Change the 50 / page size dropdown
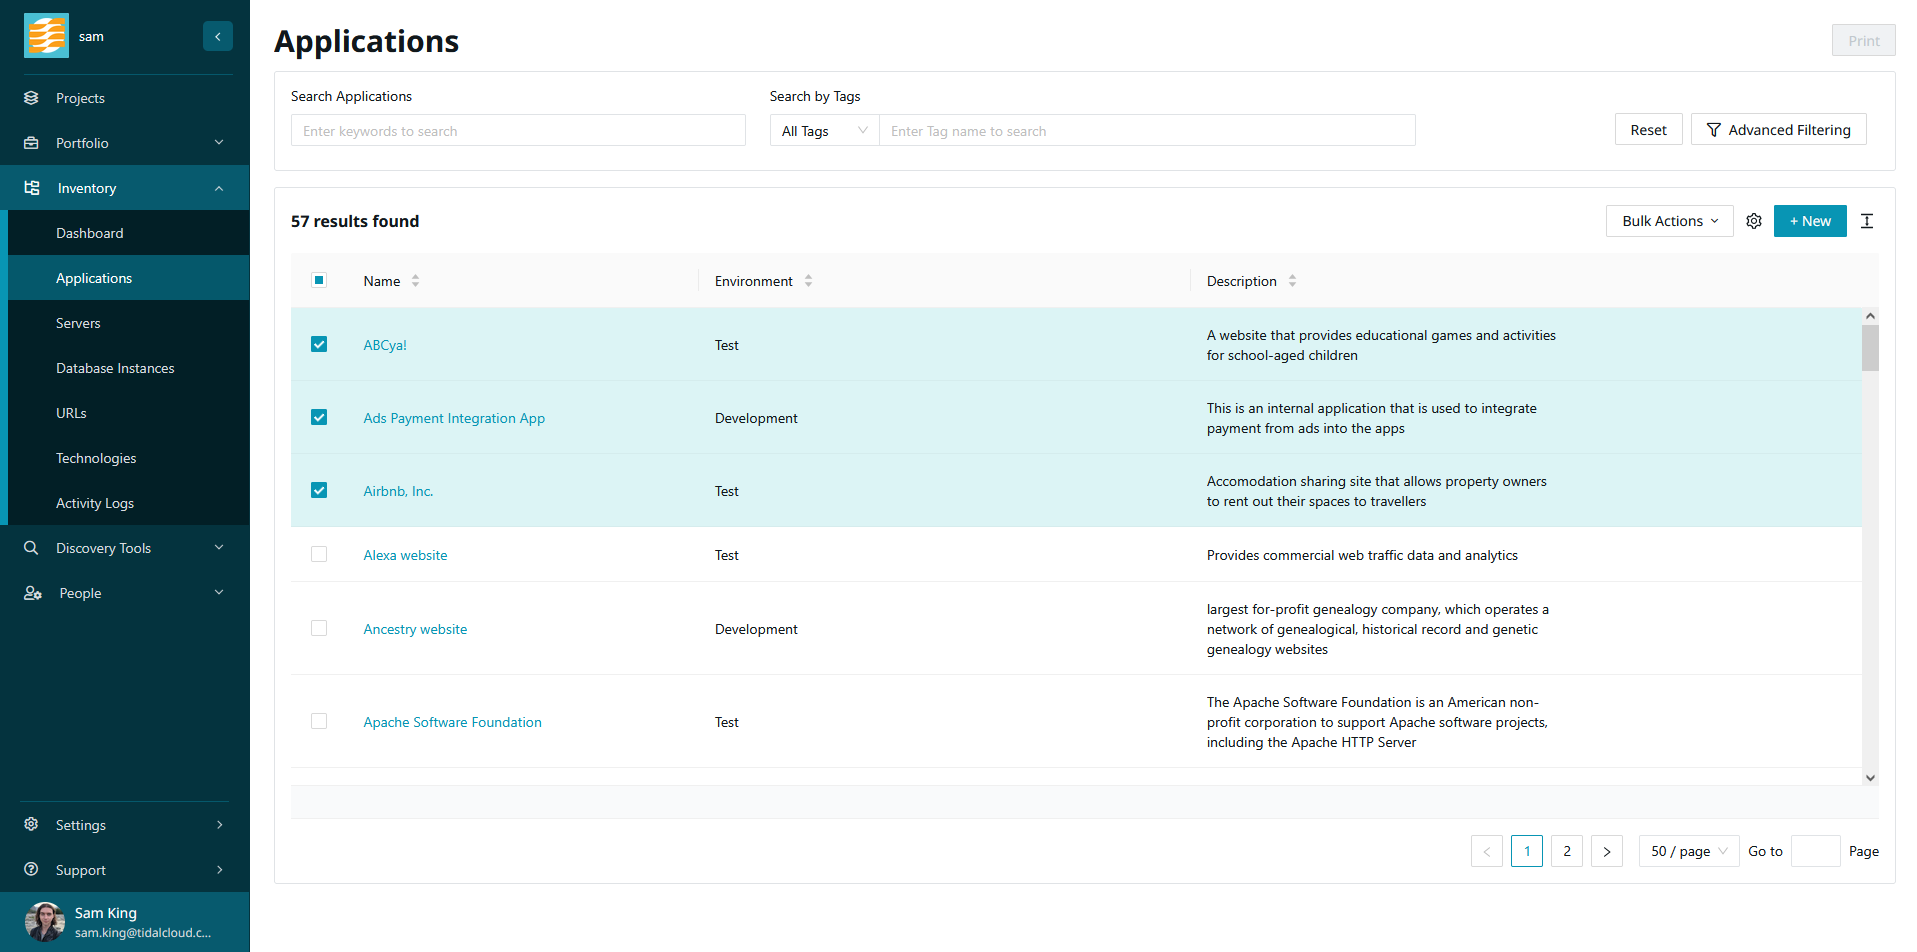This screenshot has width=1917, height=952. click(x=1688, y=851)
